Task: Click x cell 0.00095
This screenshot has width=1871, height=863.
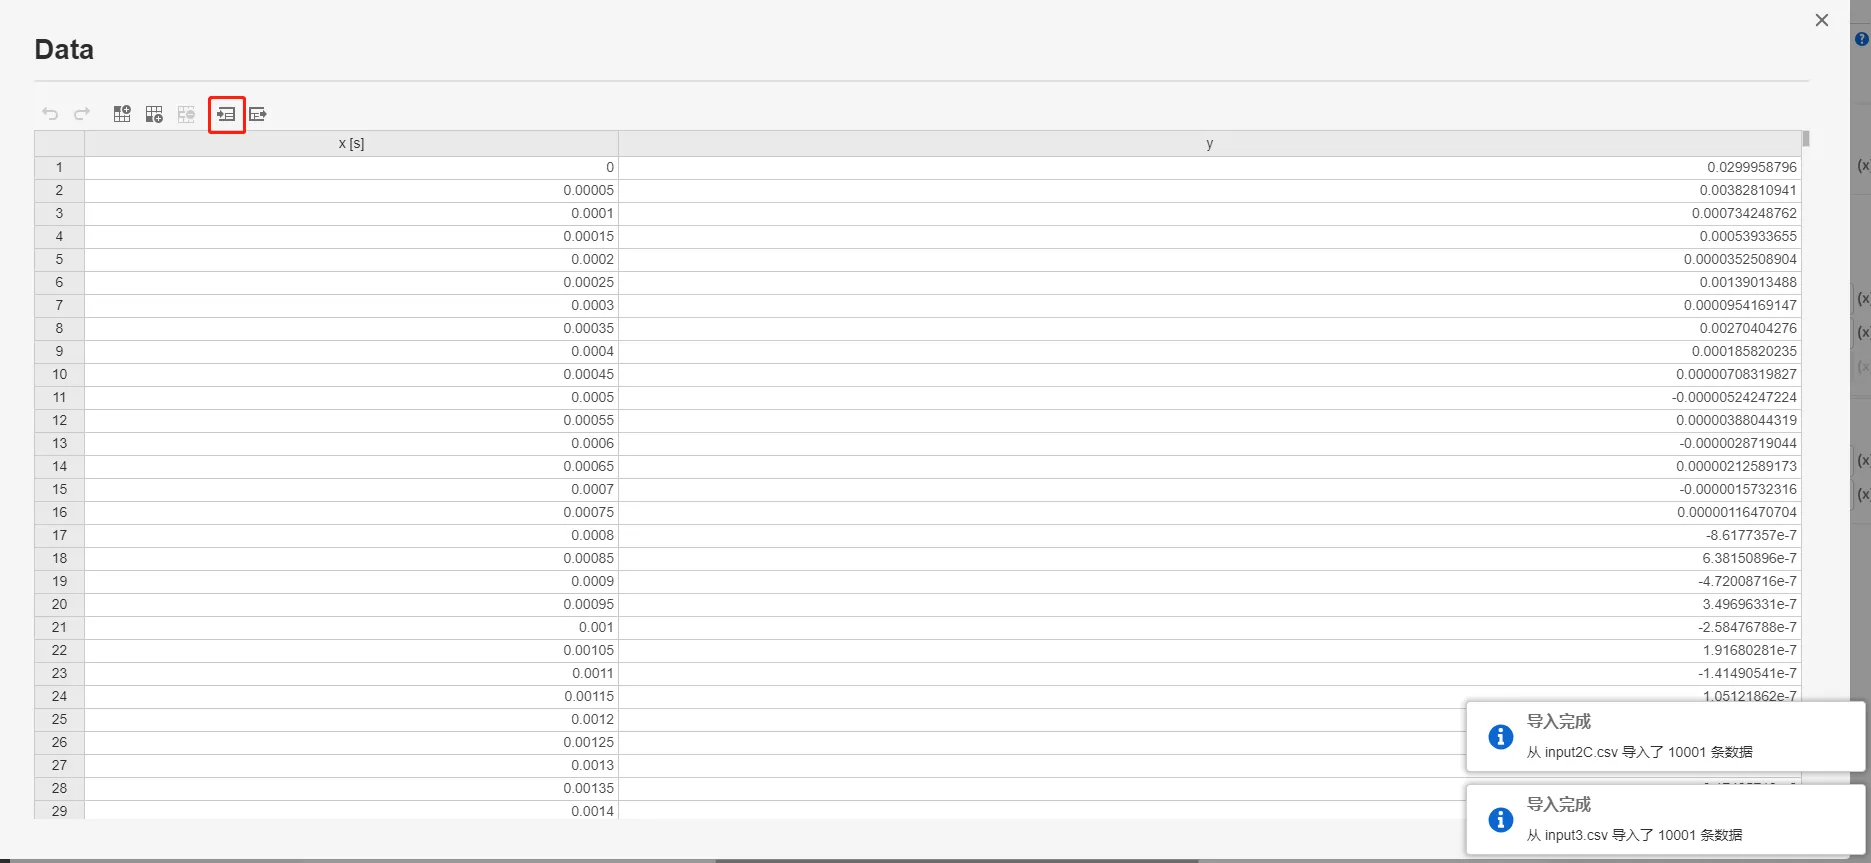Action: point(351,604)
